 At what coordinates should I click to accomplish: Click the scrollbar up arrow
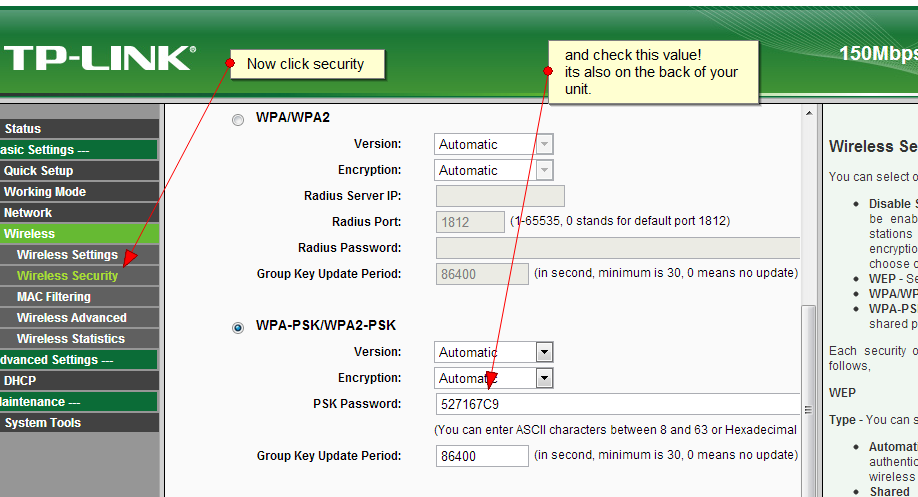tap(809, 114)
